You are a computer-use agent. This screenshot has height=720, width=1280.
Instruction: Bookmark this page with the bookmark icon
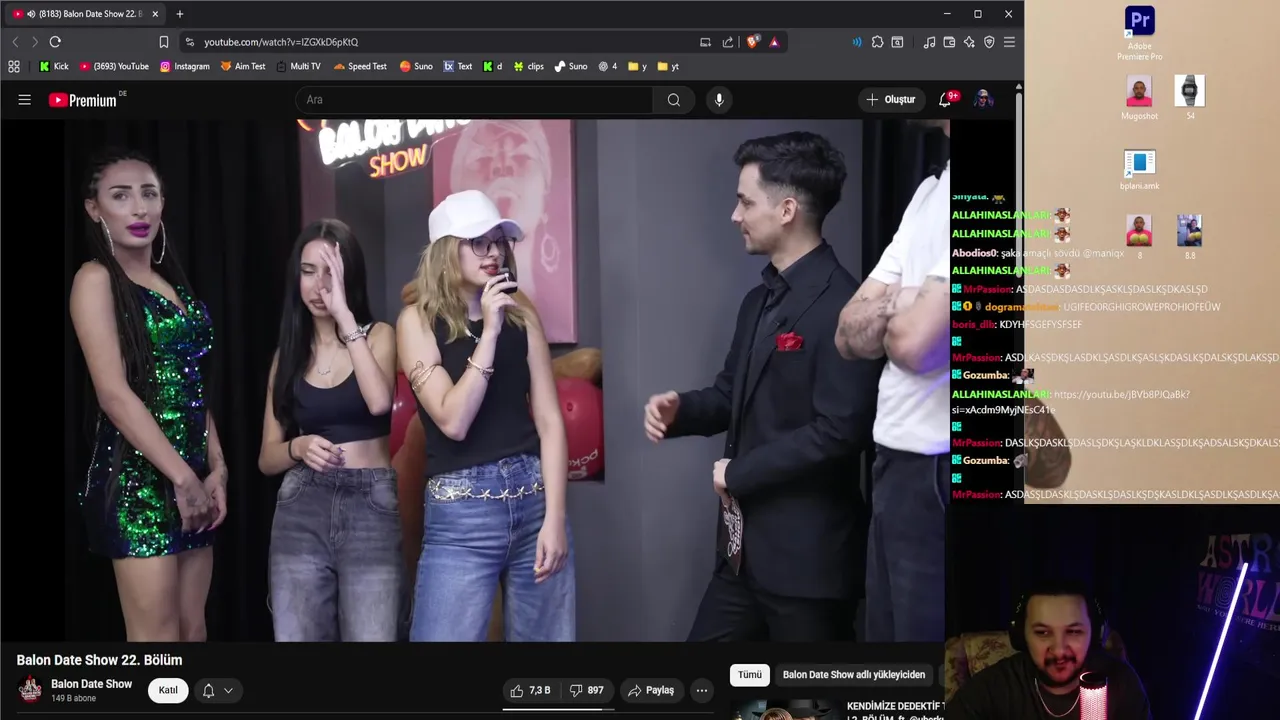coord(163,42)
